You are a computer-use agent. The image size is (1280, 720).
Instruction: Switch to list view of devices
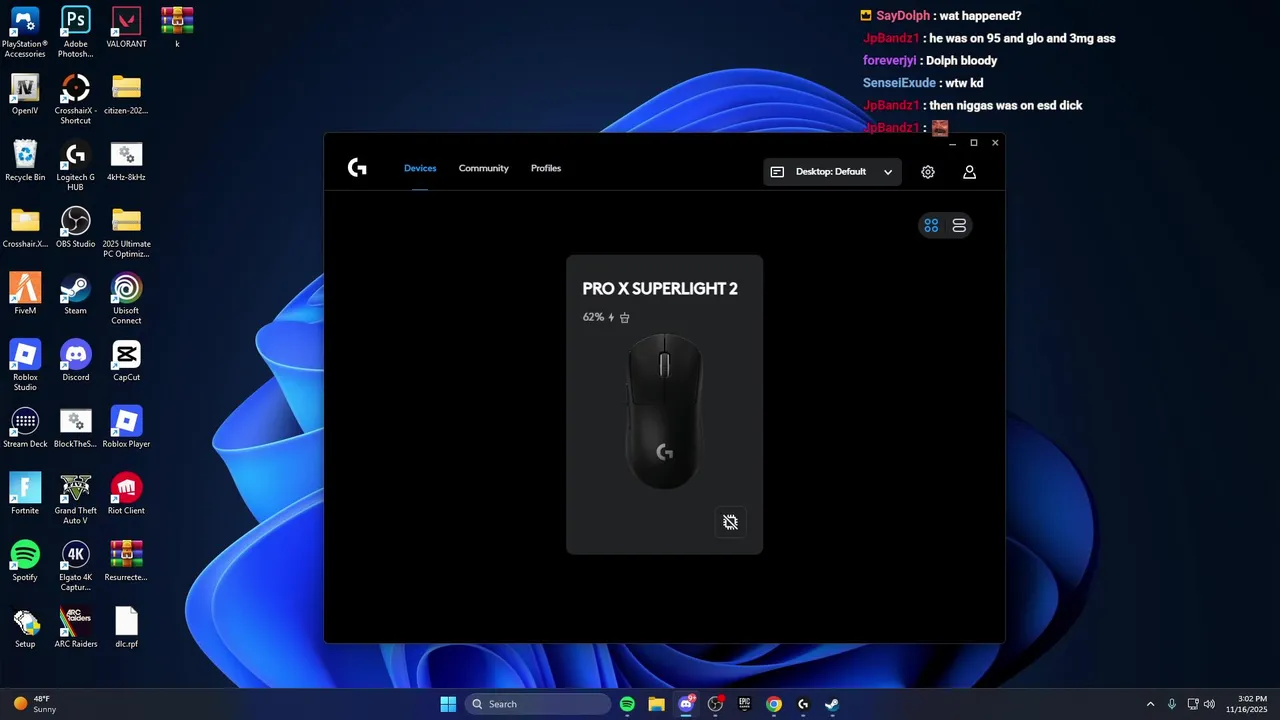959,226
